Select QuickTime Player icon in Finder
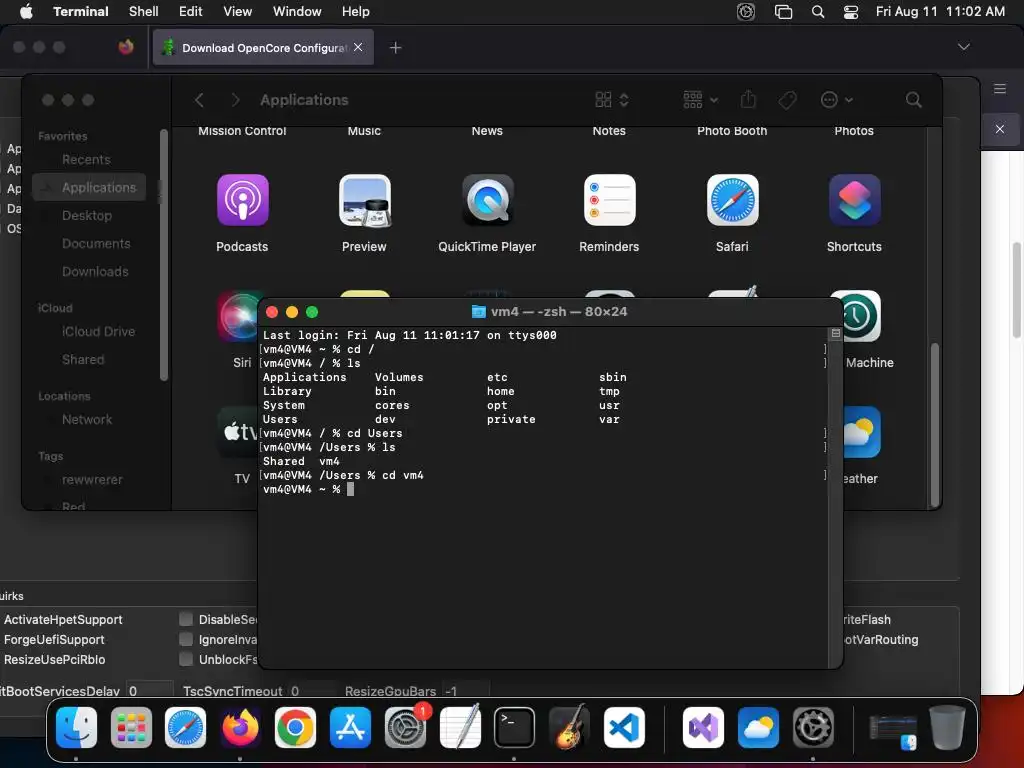The height and width of the screenshot is (768, 1024). 487,200
